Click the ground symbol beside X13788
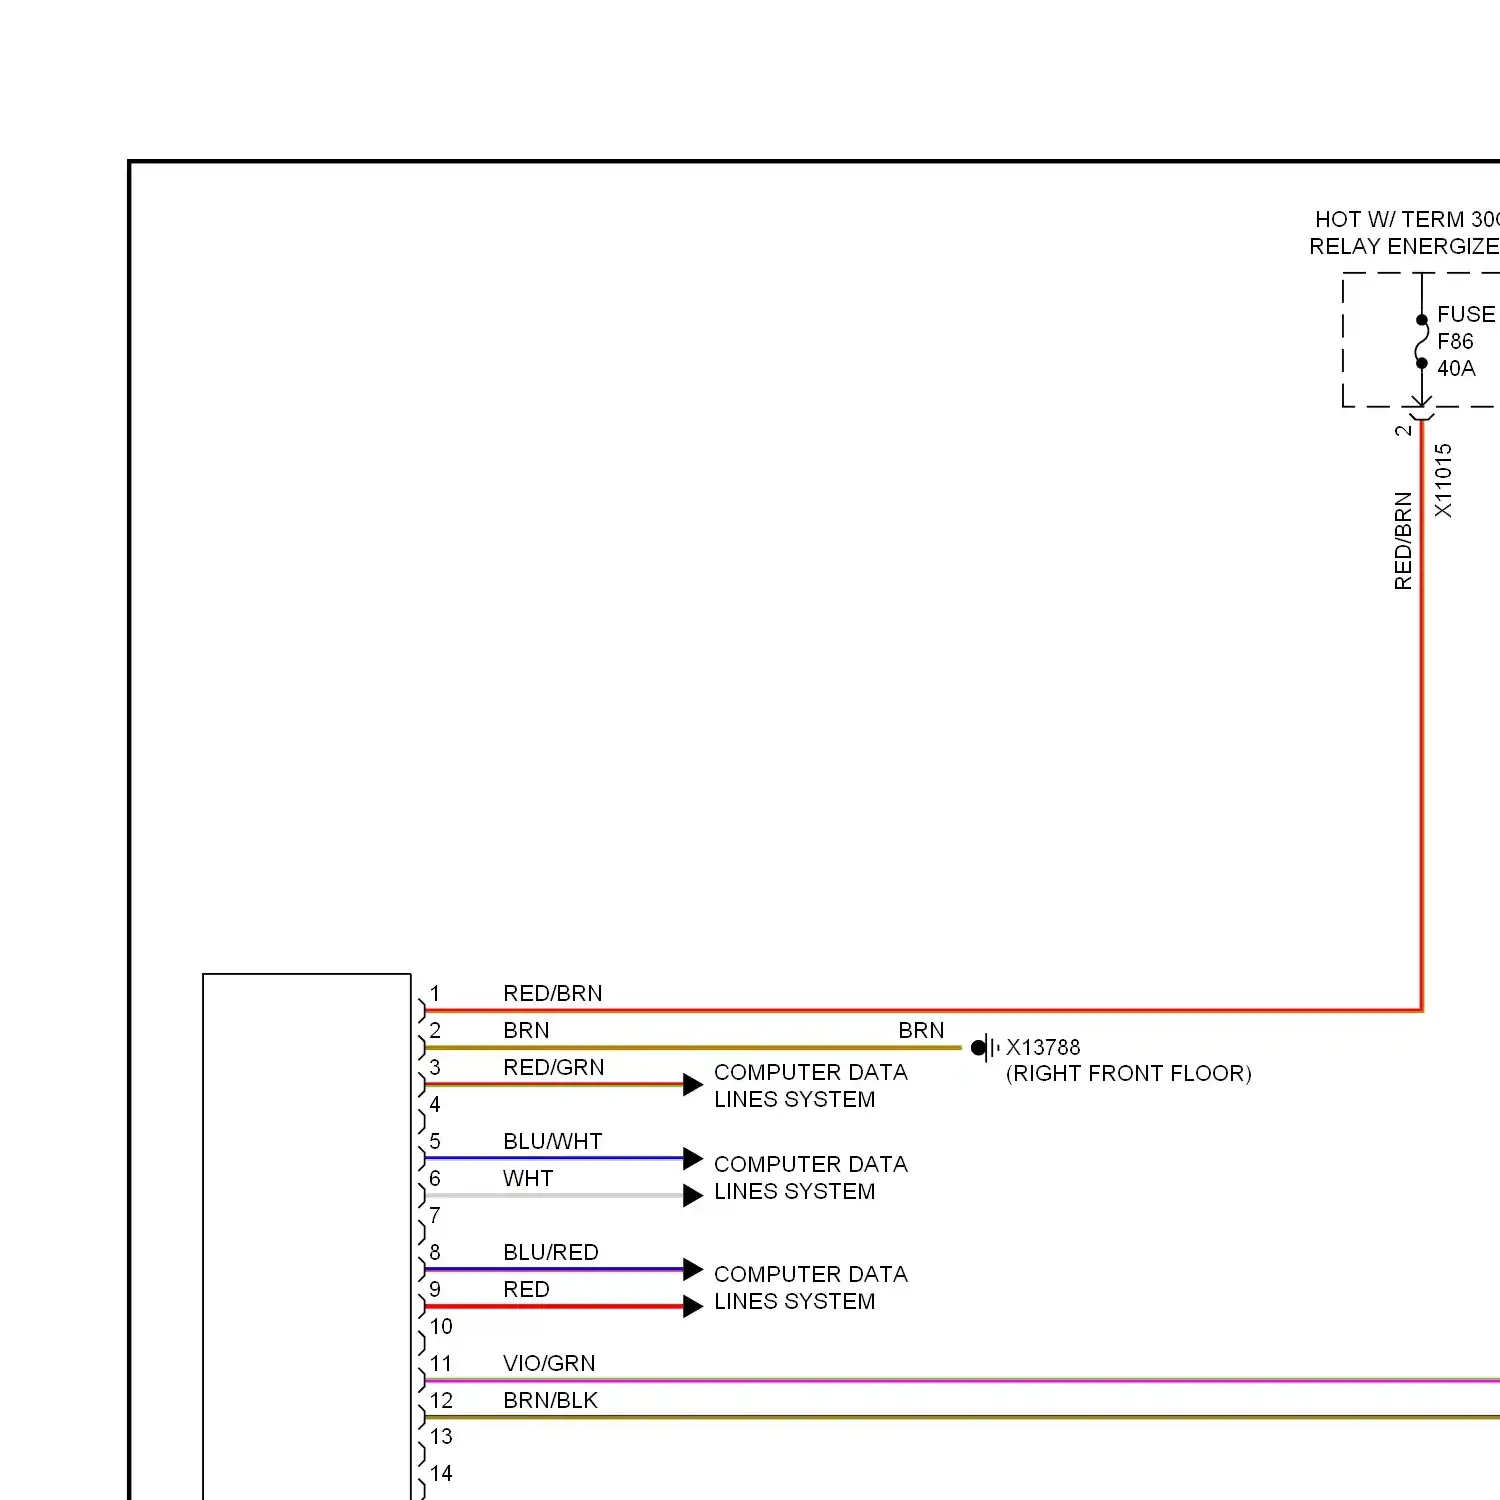1500x1500 pixels. (985, 1048)
